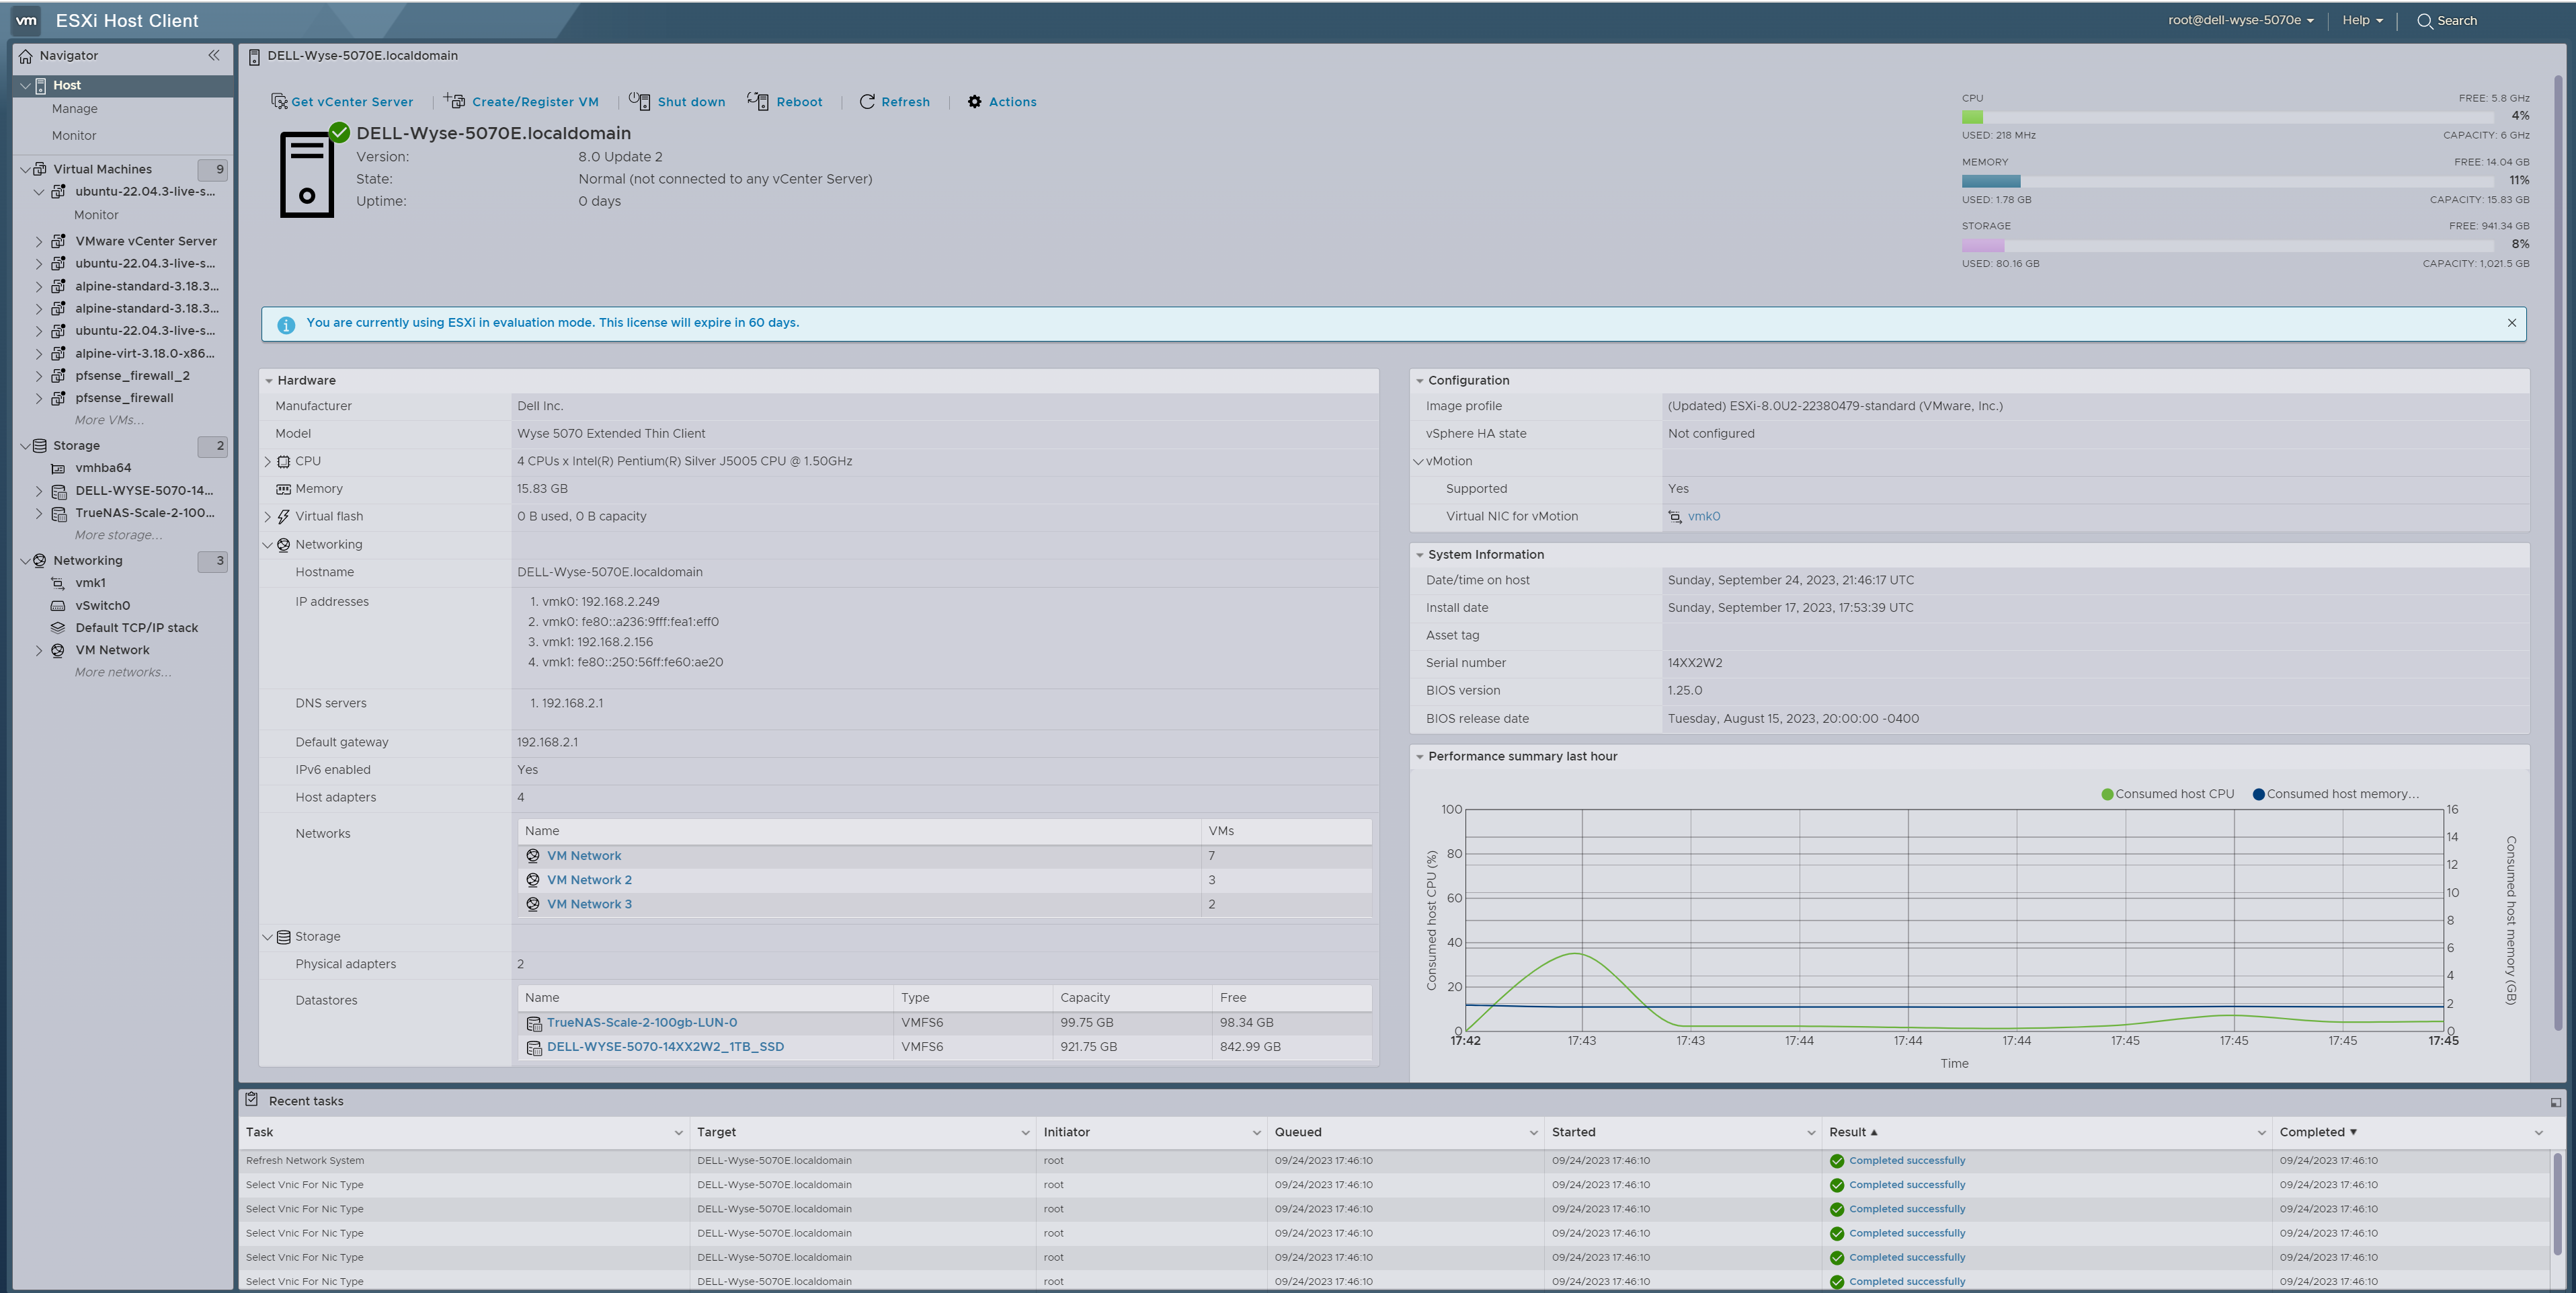Dismiss the evaluation mode license banner
2576x1293 pixels.
tap(2511, 323)
